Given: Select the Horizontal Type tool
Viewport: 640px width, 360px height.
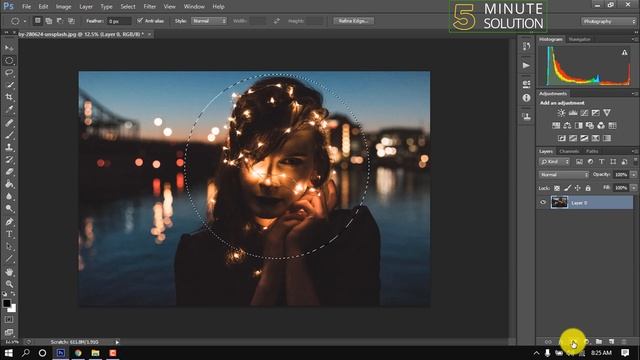Looking at the screenshot, I should coord(9,234).
